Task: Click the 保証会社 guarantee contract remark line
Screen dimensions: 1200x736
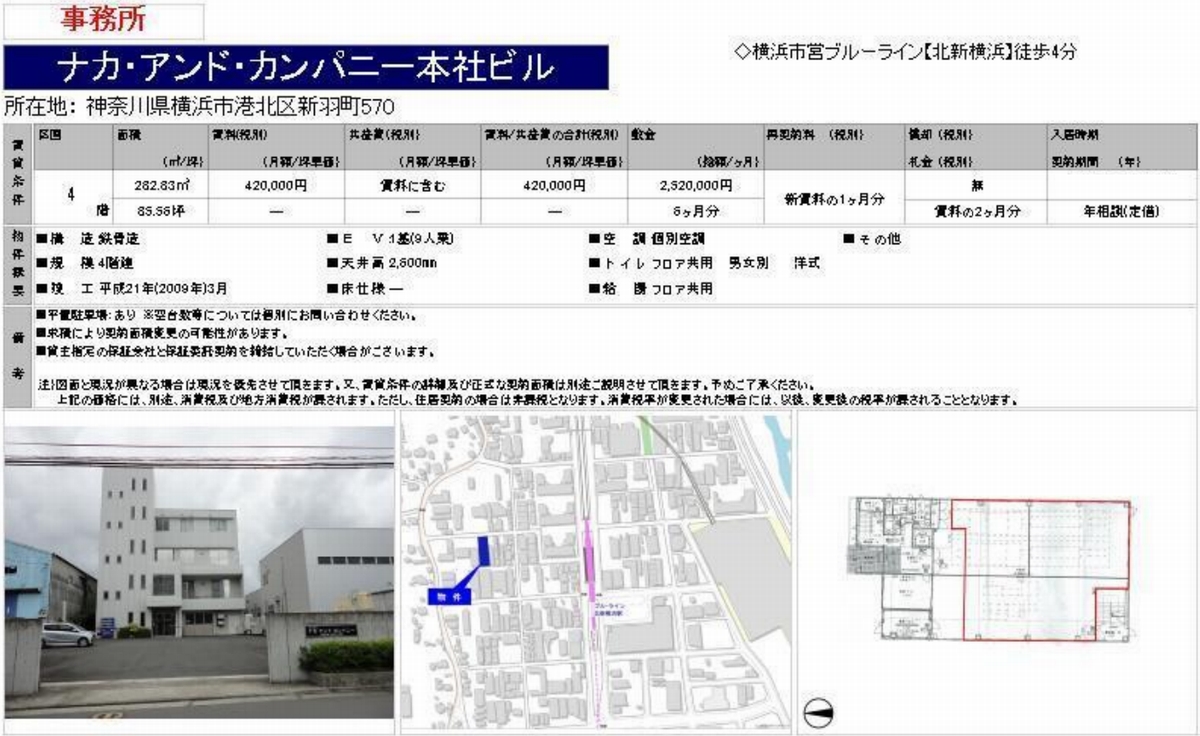Action: [236, 351]
